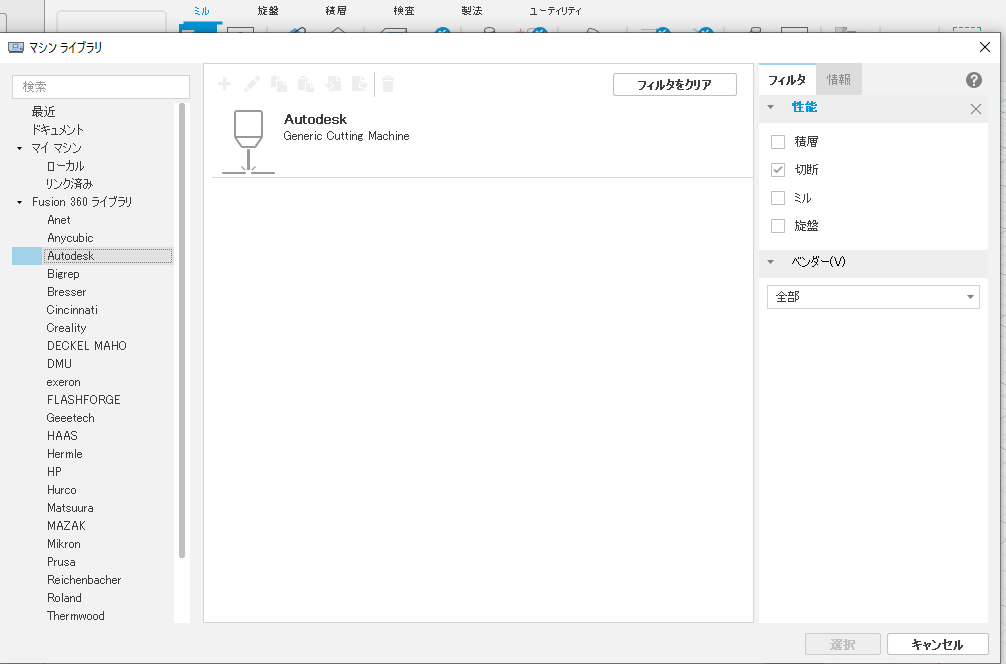
Task: Select the HP vendor
Action: click(54, 472)
